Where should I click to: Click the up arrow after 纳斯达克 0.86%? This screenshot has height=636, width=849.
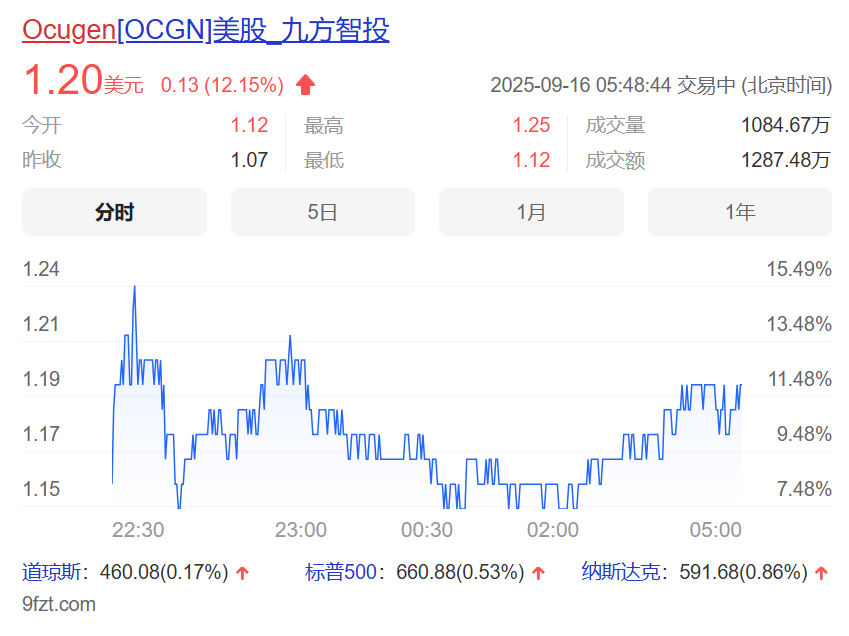click(821, 573)
